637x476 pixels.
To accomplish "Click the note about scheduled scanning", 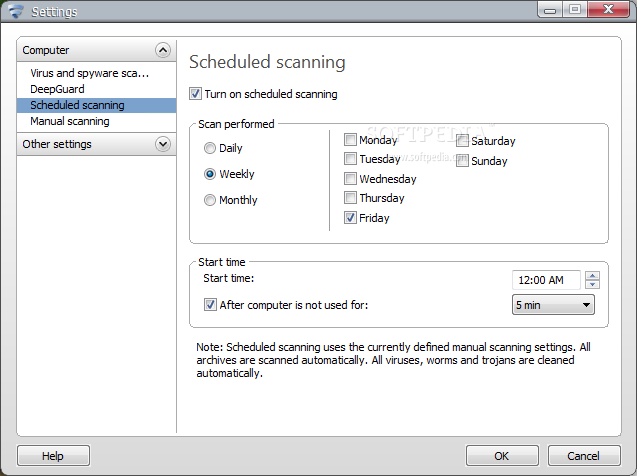I will tap(393, 360).
